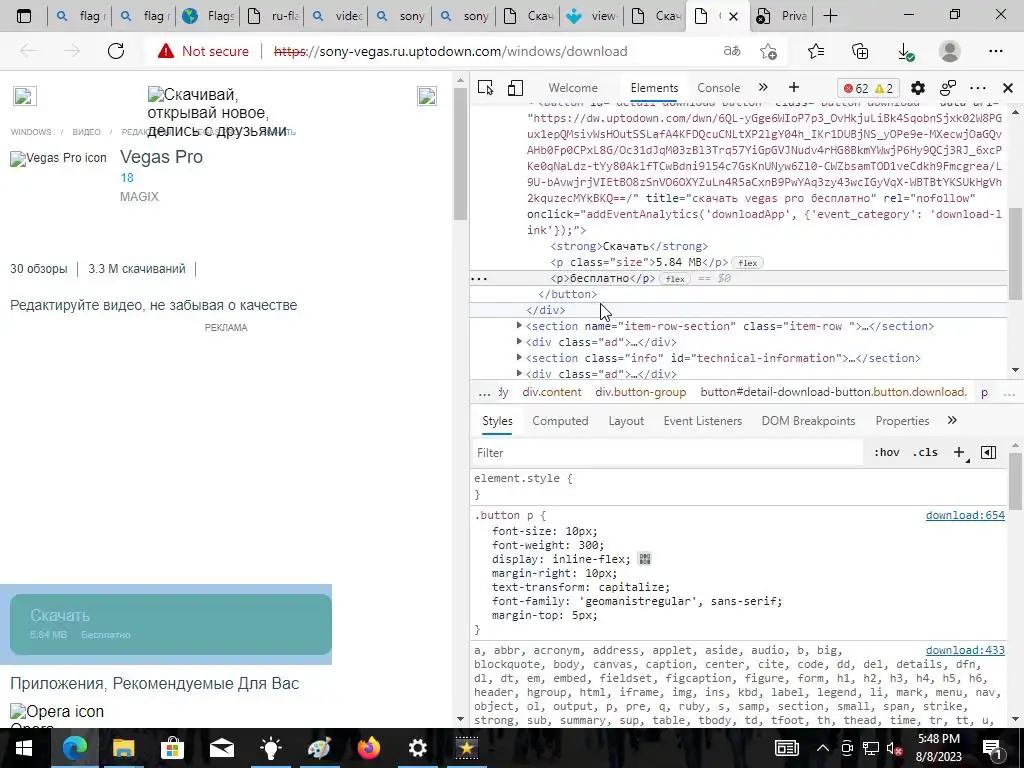Open the translate page icon
Viewport: 1024px width, 768px height.
tap(731, 51)
